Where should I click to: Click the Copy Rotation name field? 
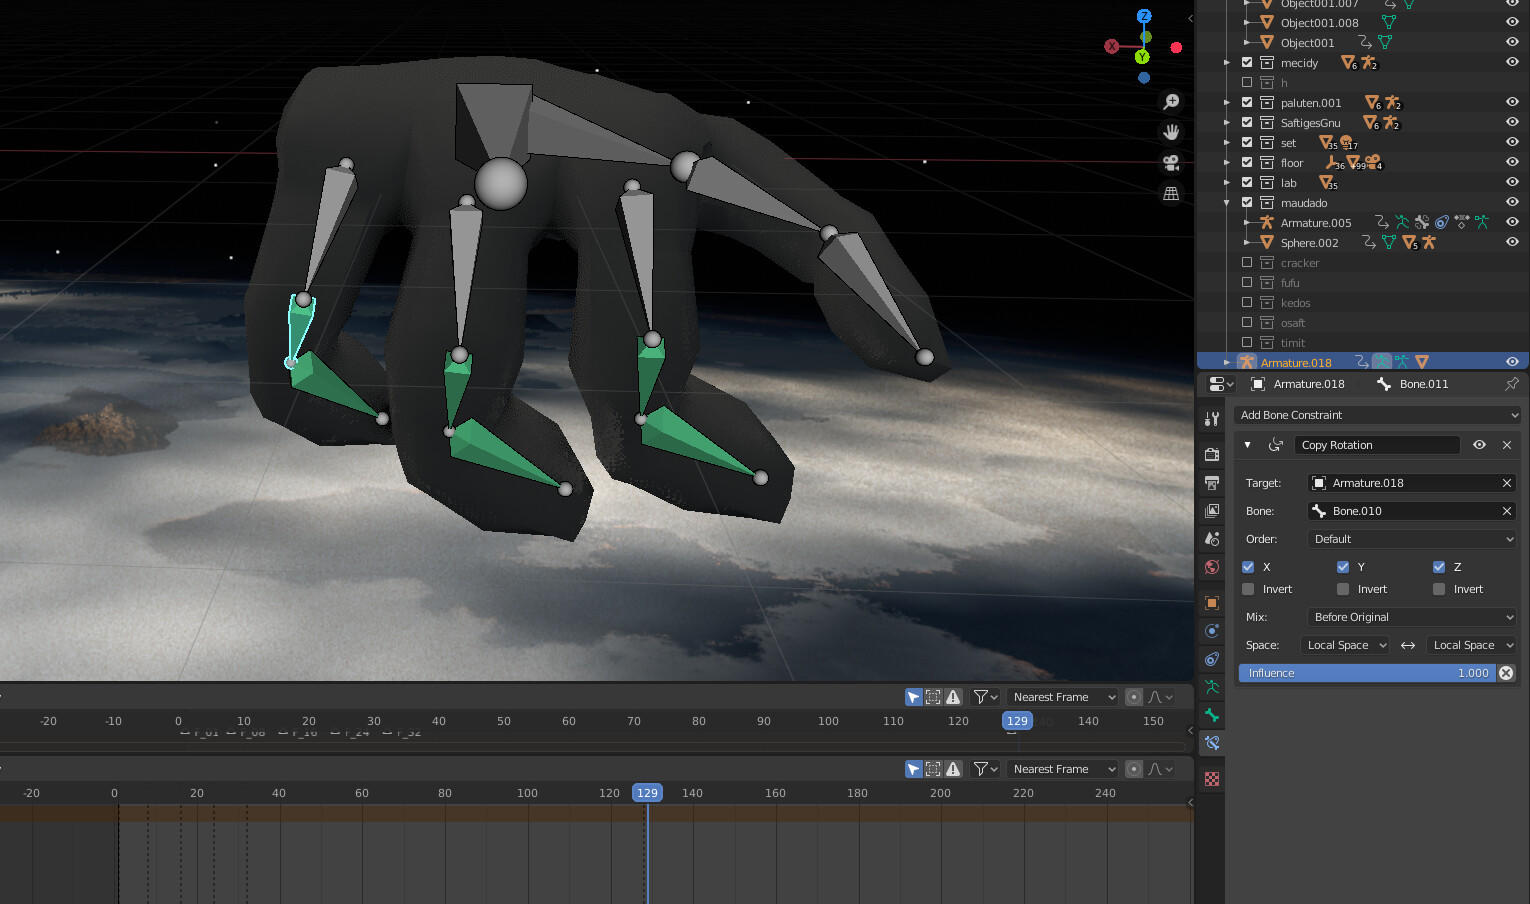[1377, 445]
